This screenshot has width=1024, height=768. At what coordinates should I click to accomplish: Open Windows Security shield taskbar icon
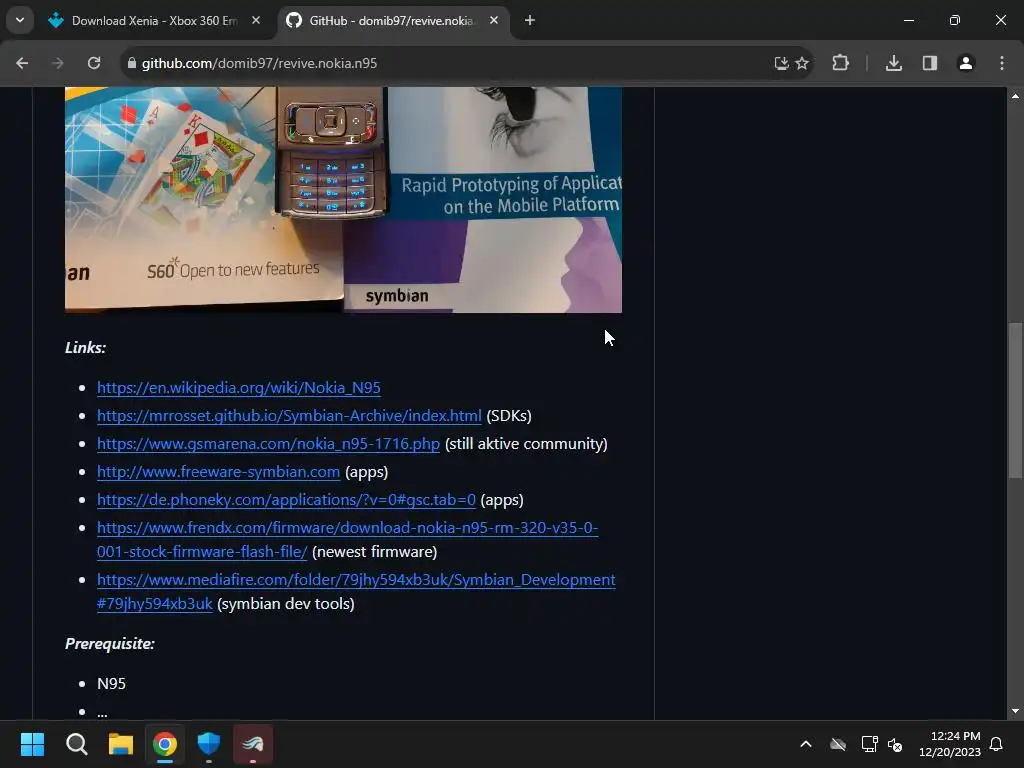point(209,744)
